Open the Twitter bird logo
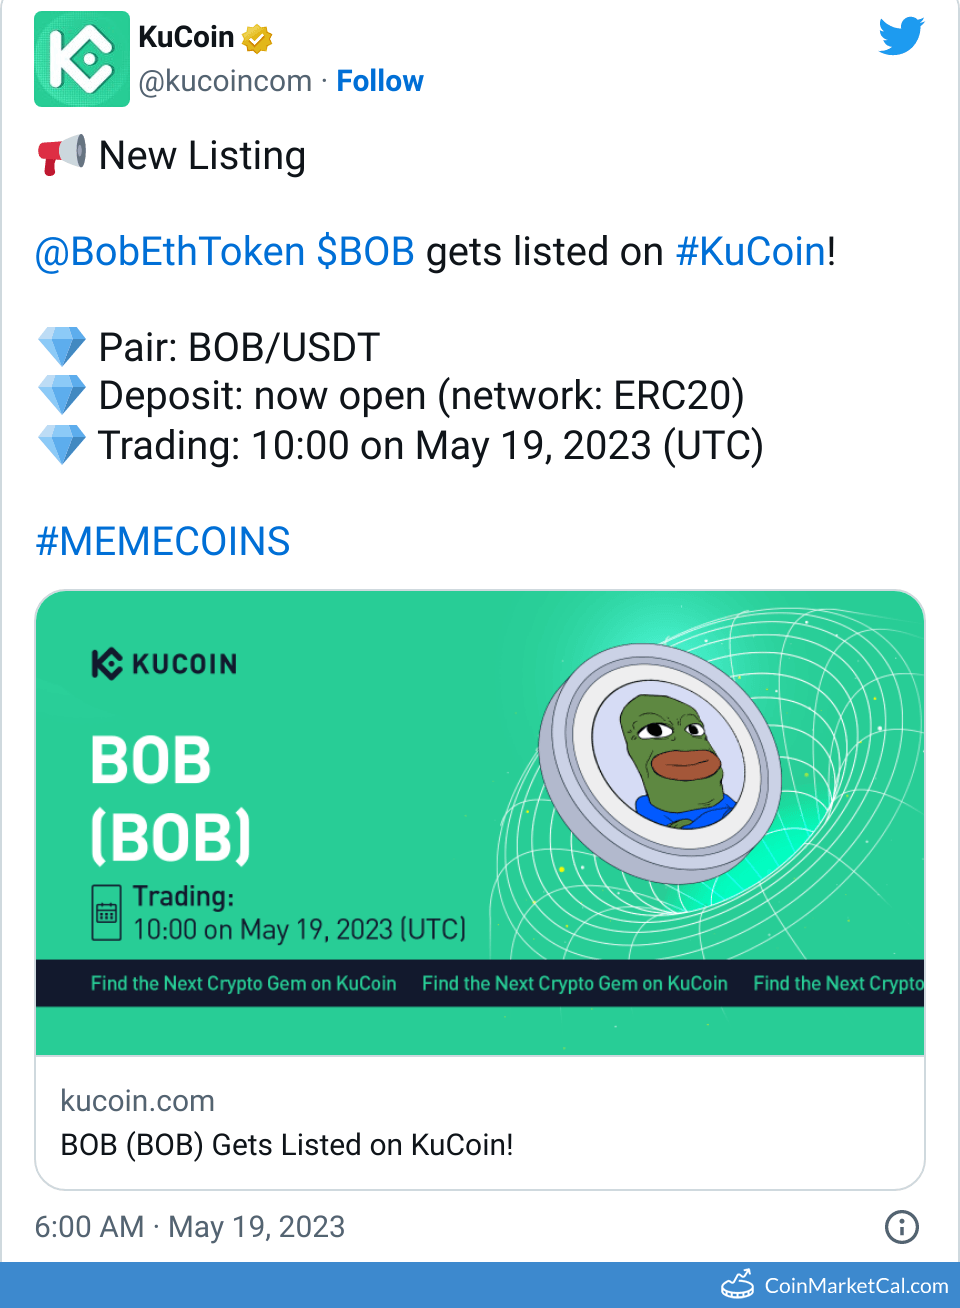Screen dimensions: 960x1308 click(x=901, y=37)
